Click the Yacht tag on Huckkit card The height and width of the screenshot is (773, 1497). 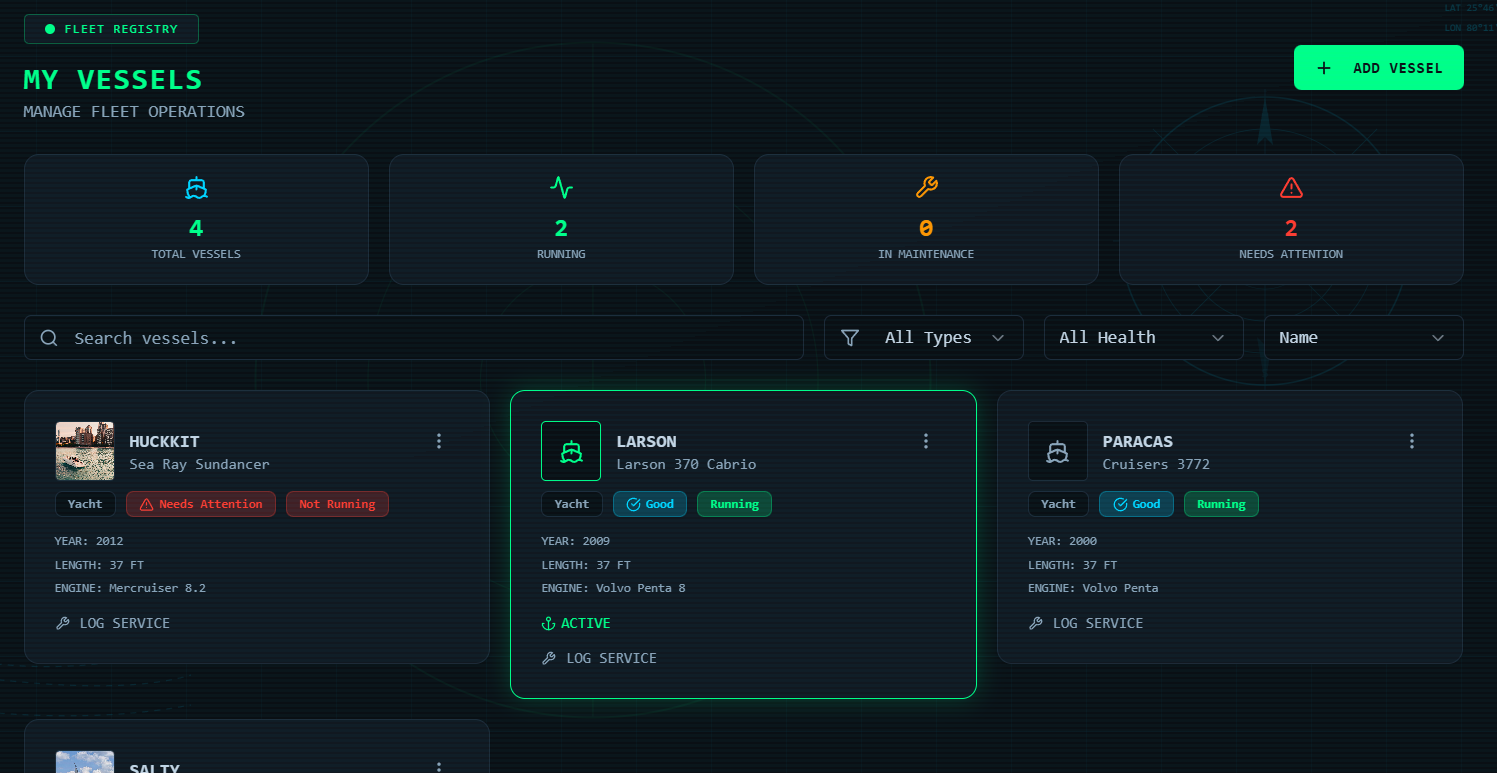pyautogui.click(x=85, y=504)
